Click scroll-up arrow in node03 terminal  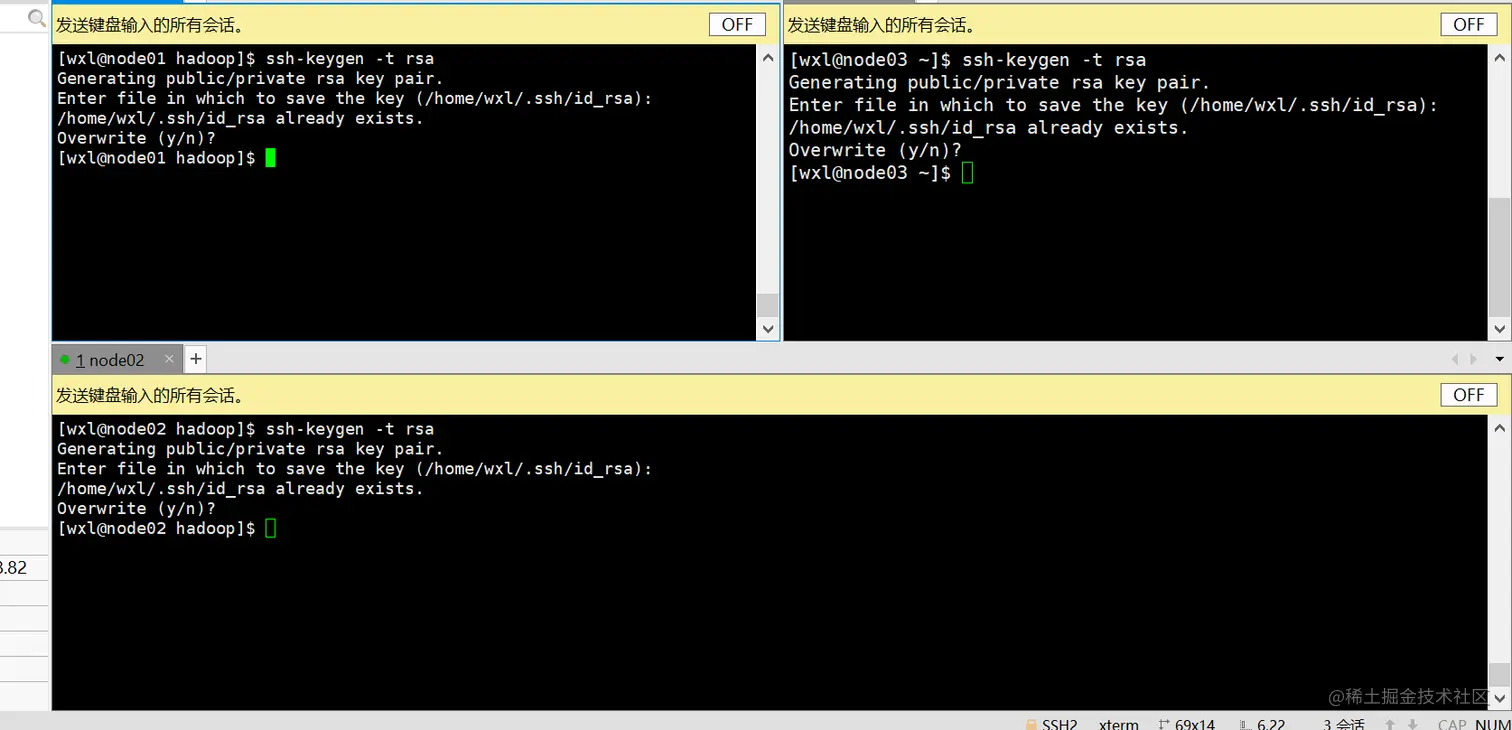pos(1500,57)
